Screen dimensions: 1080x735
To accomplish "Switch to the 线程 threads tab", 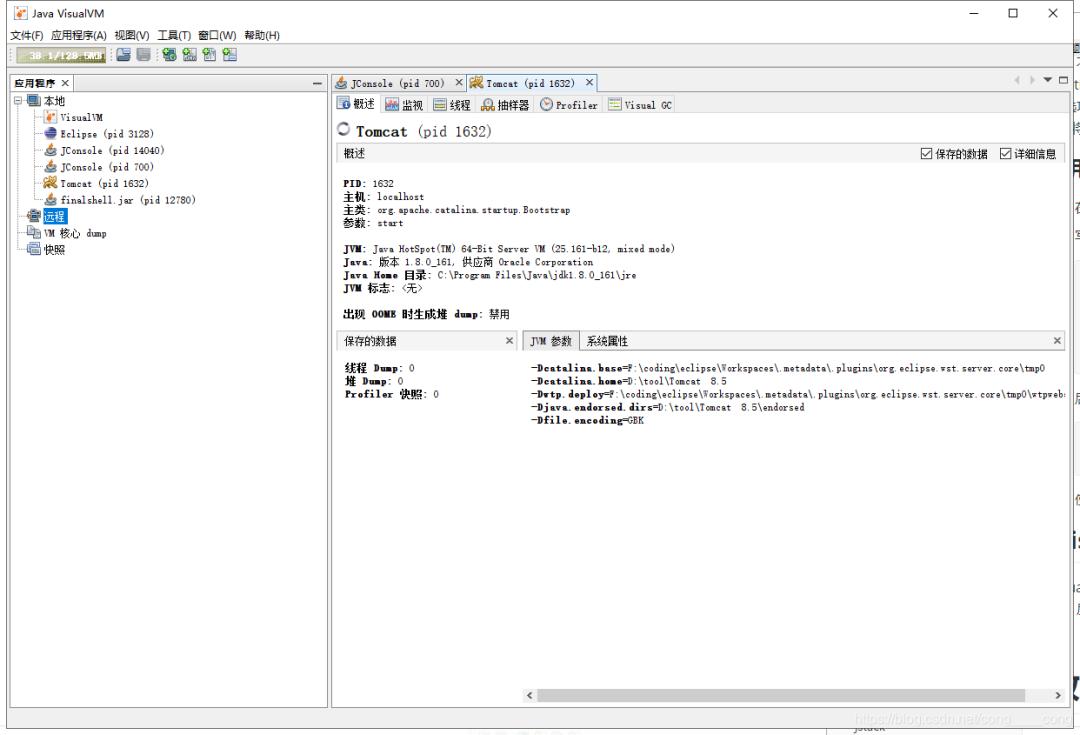I will tap(452, 105).
